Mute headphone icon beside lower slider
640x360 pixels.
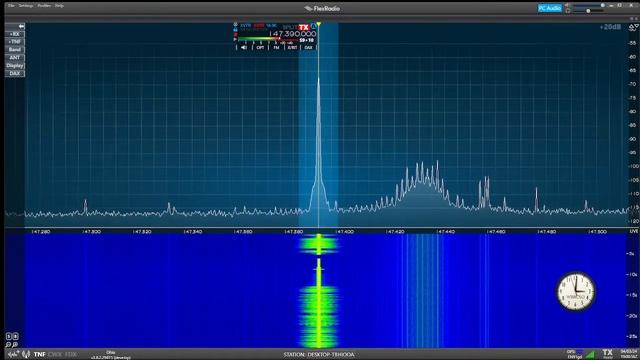567,11
